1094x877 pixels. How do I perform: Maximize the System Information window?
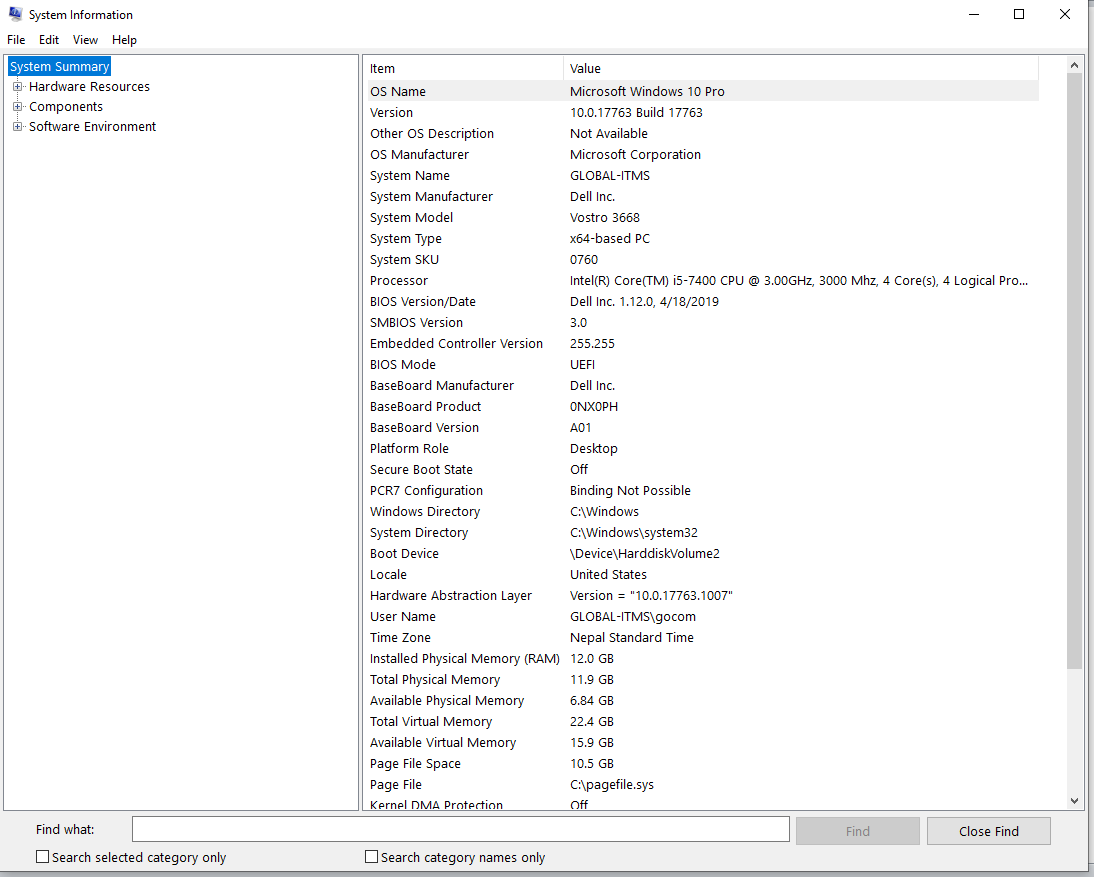(1019, 15)
